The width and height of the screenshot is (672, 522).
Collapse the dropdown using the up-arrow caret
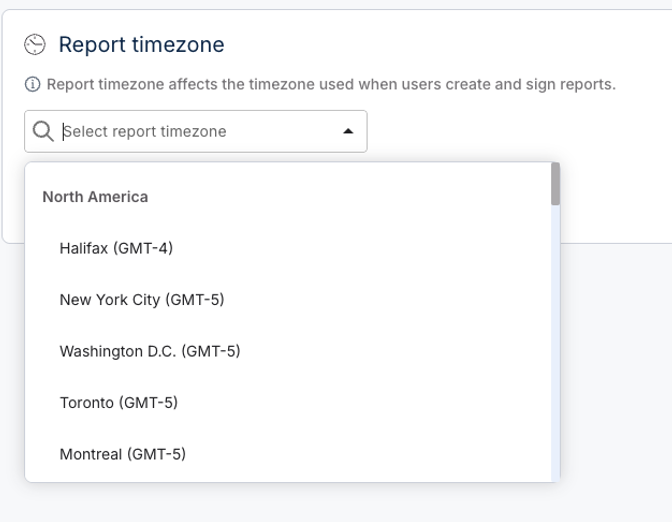pos(348,131)
